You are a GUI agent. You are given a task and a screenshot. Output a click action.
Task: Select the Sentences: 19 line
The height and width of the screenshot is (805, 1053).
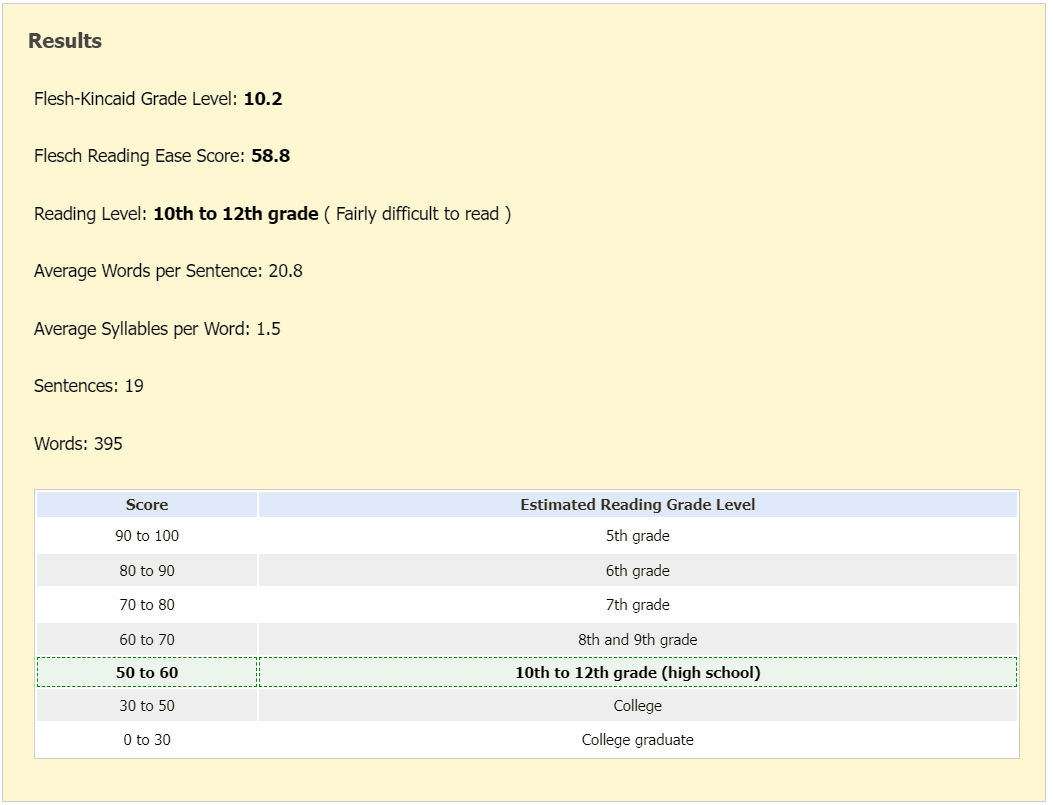point(89,386)
